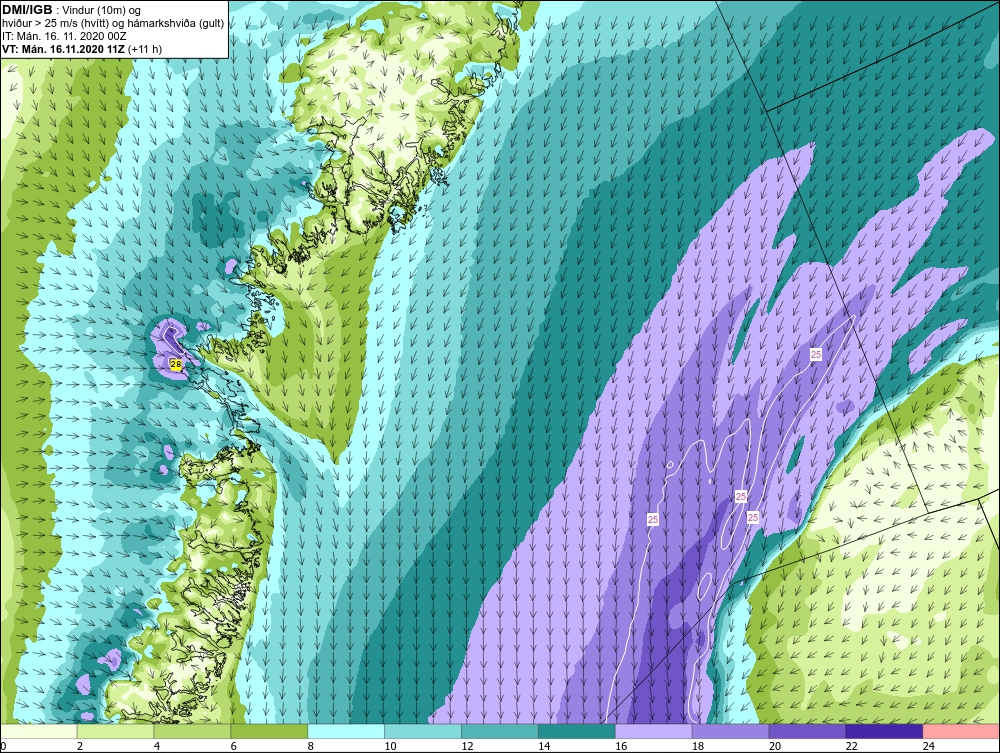
Task: Select the 16–18 m/s light lavender swatch
Action: [x=654, y=731]
